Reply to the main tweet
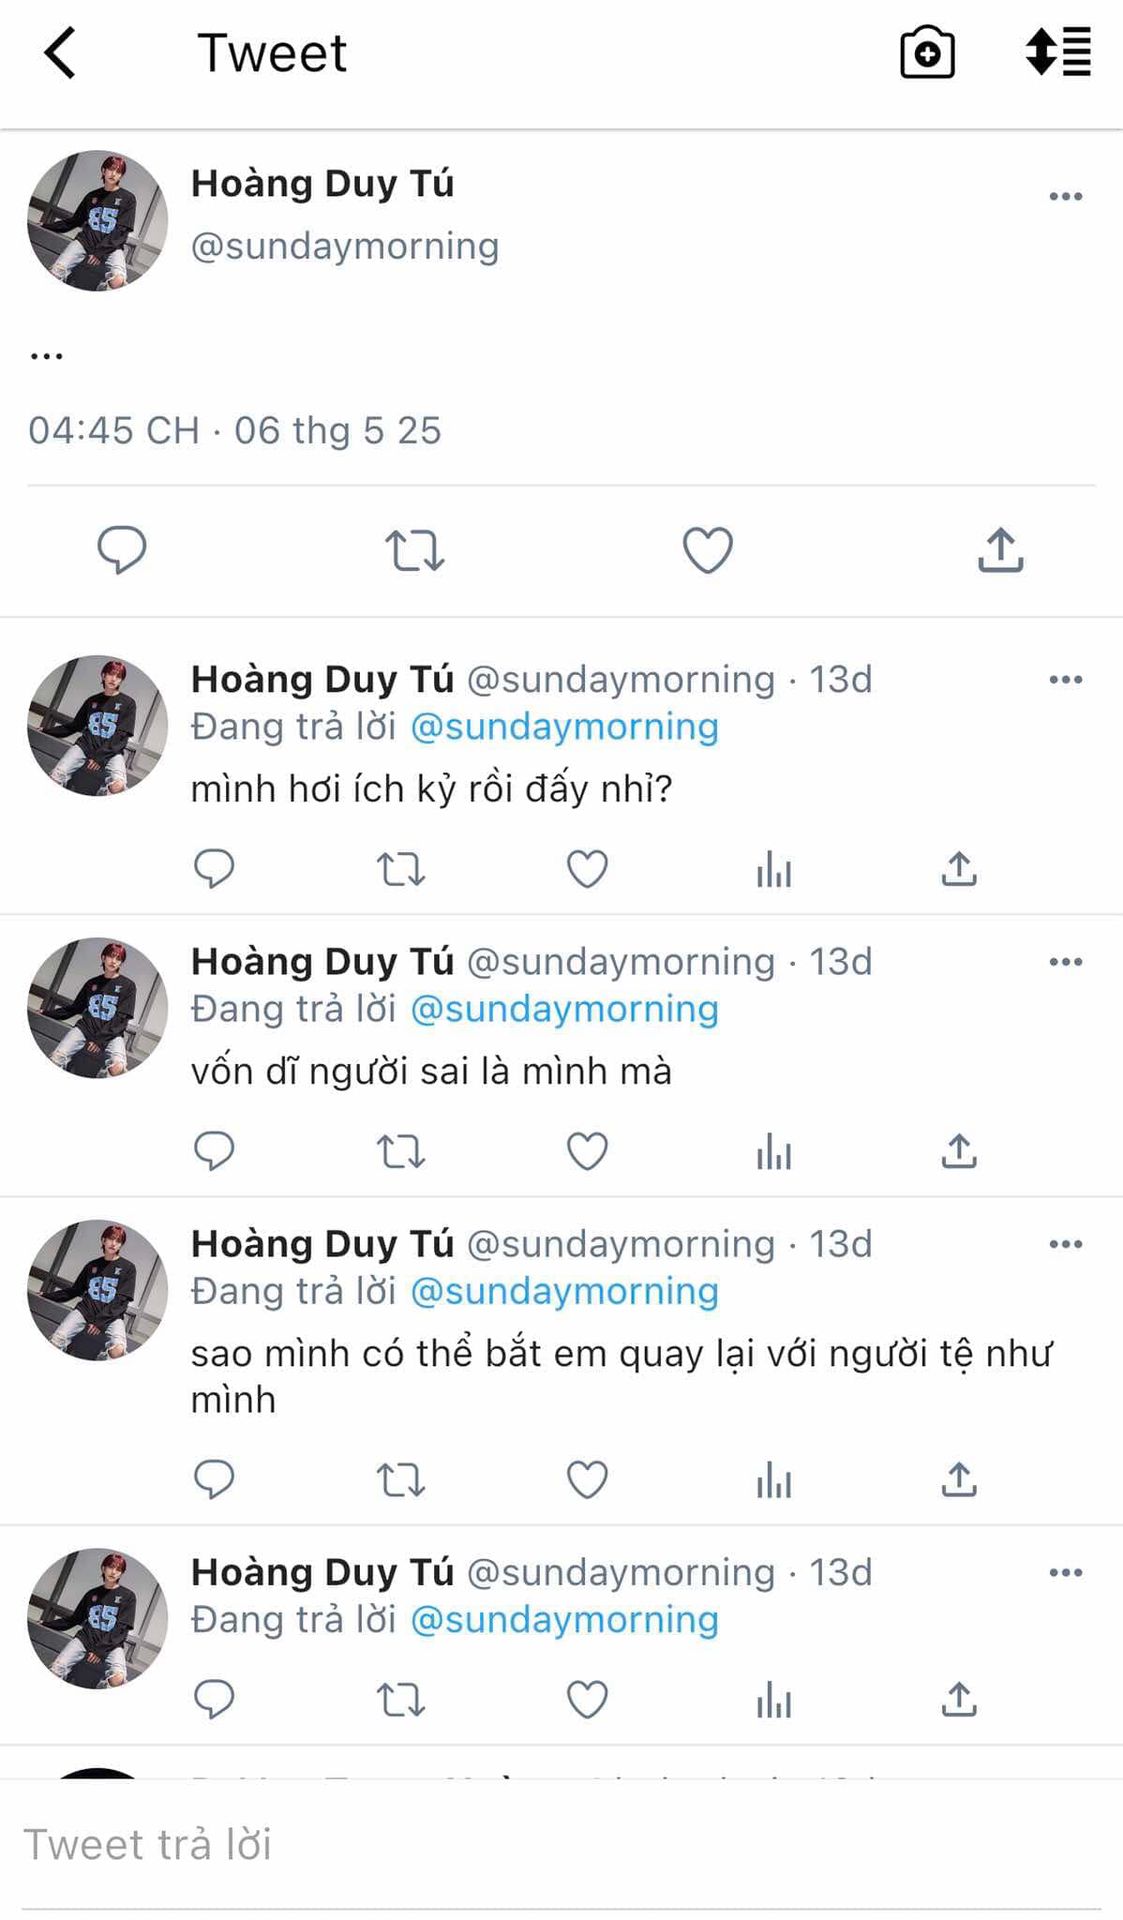 coord(122,550)
